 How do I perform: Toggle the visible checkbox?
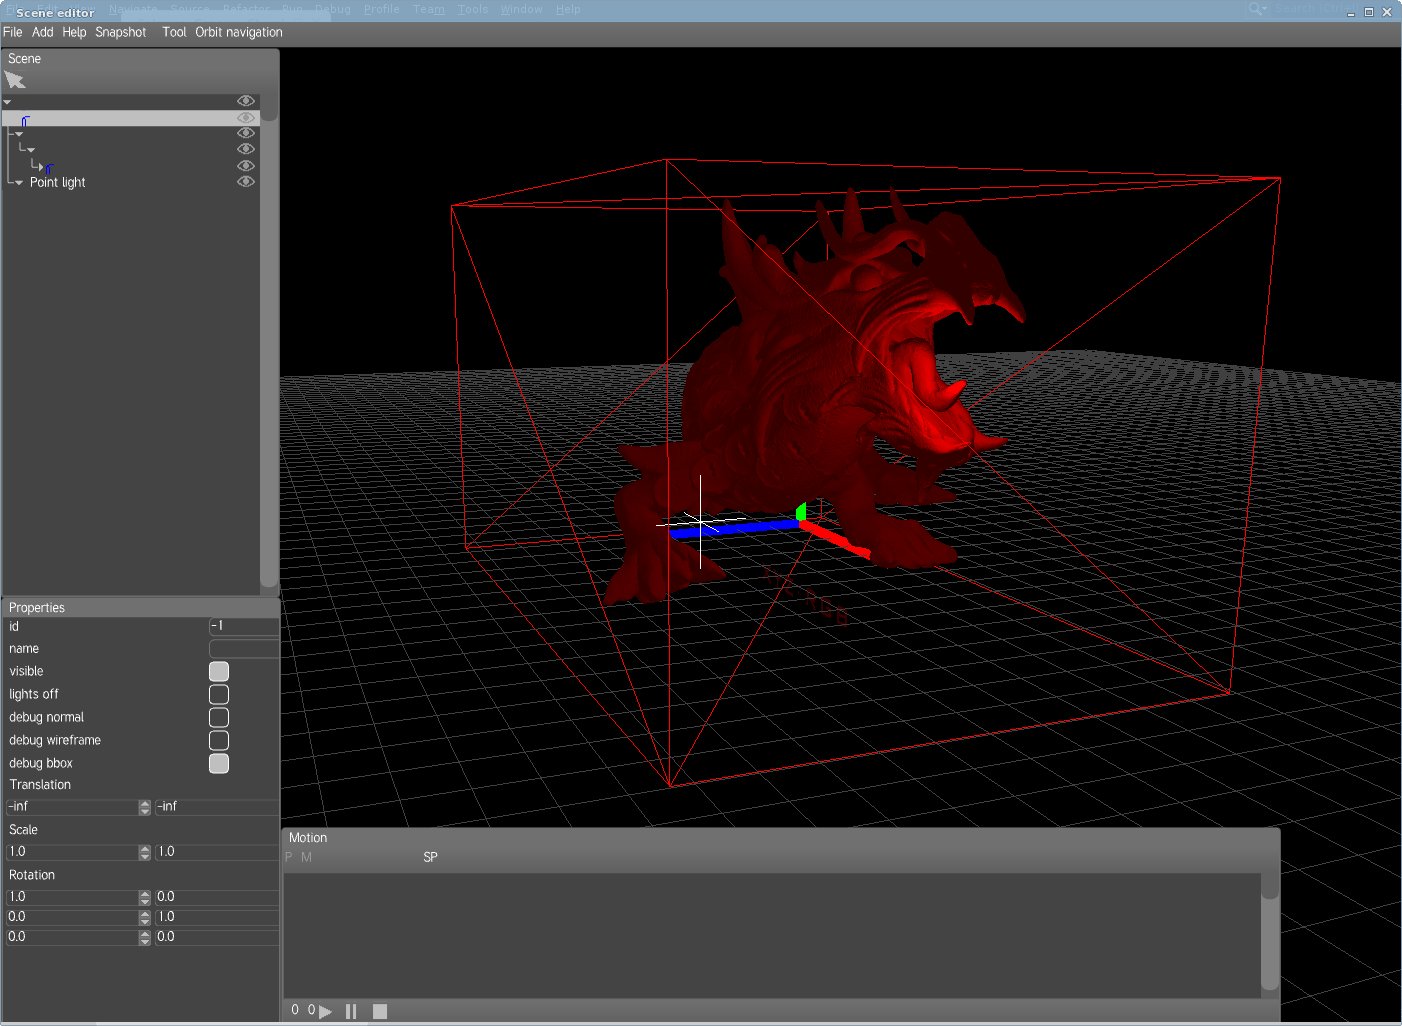(219, 671)
